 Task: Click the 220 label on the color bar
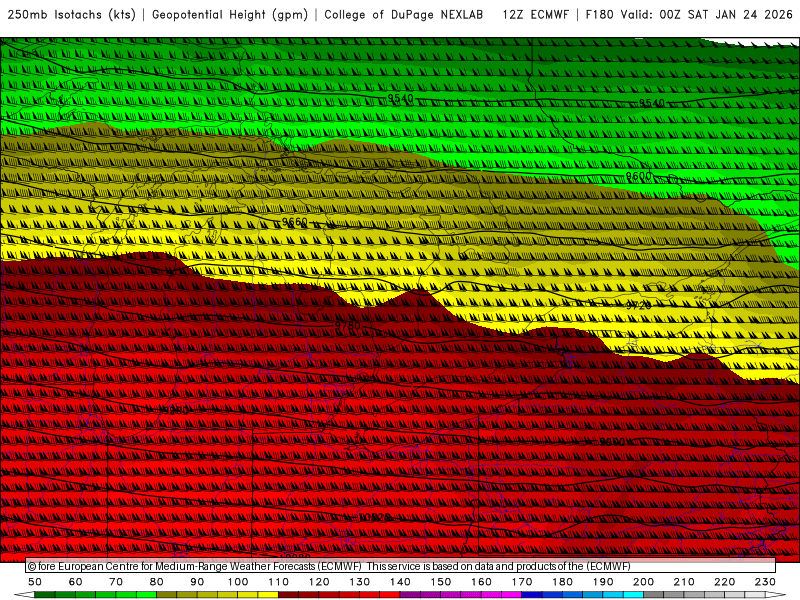(x=724, y=582)
